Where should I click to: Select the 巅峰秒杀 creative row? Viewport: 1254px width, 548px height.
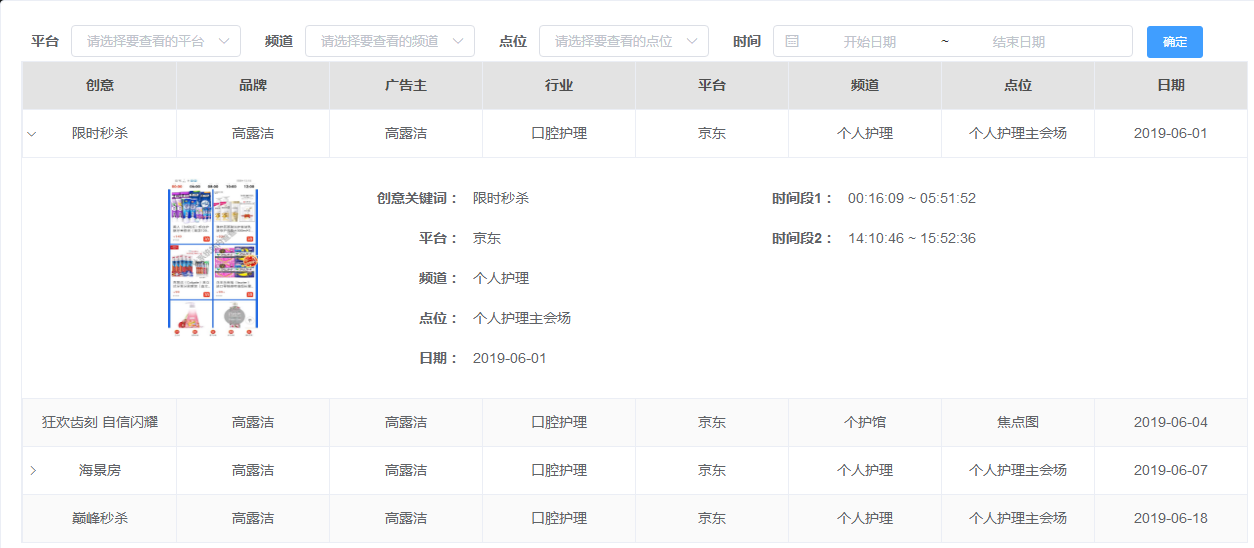click(100, 518)
